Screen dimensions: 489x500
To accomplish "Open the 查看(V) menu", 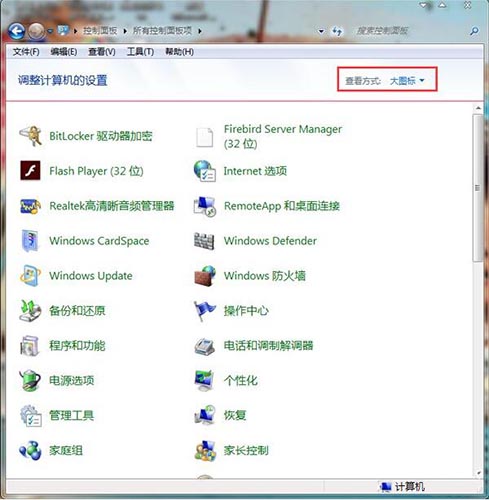I will tap(102, 52).
